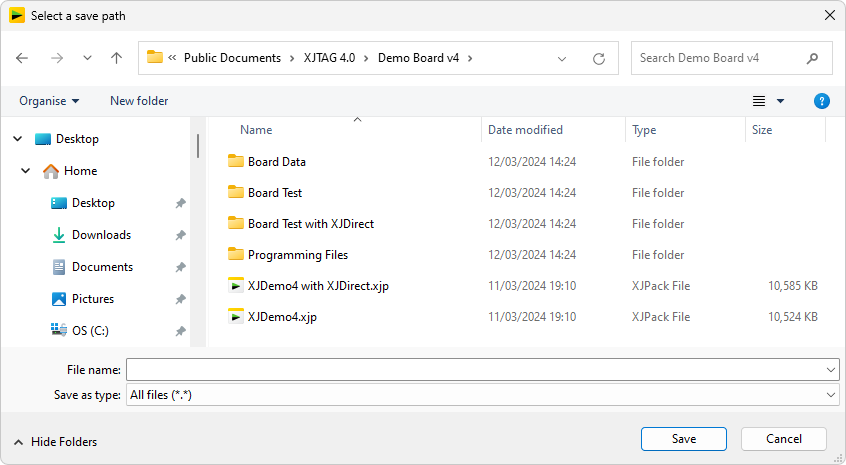
Task: Collapse the Home tree node
Action: [26, 171]
